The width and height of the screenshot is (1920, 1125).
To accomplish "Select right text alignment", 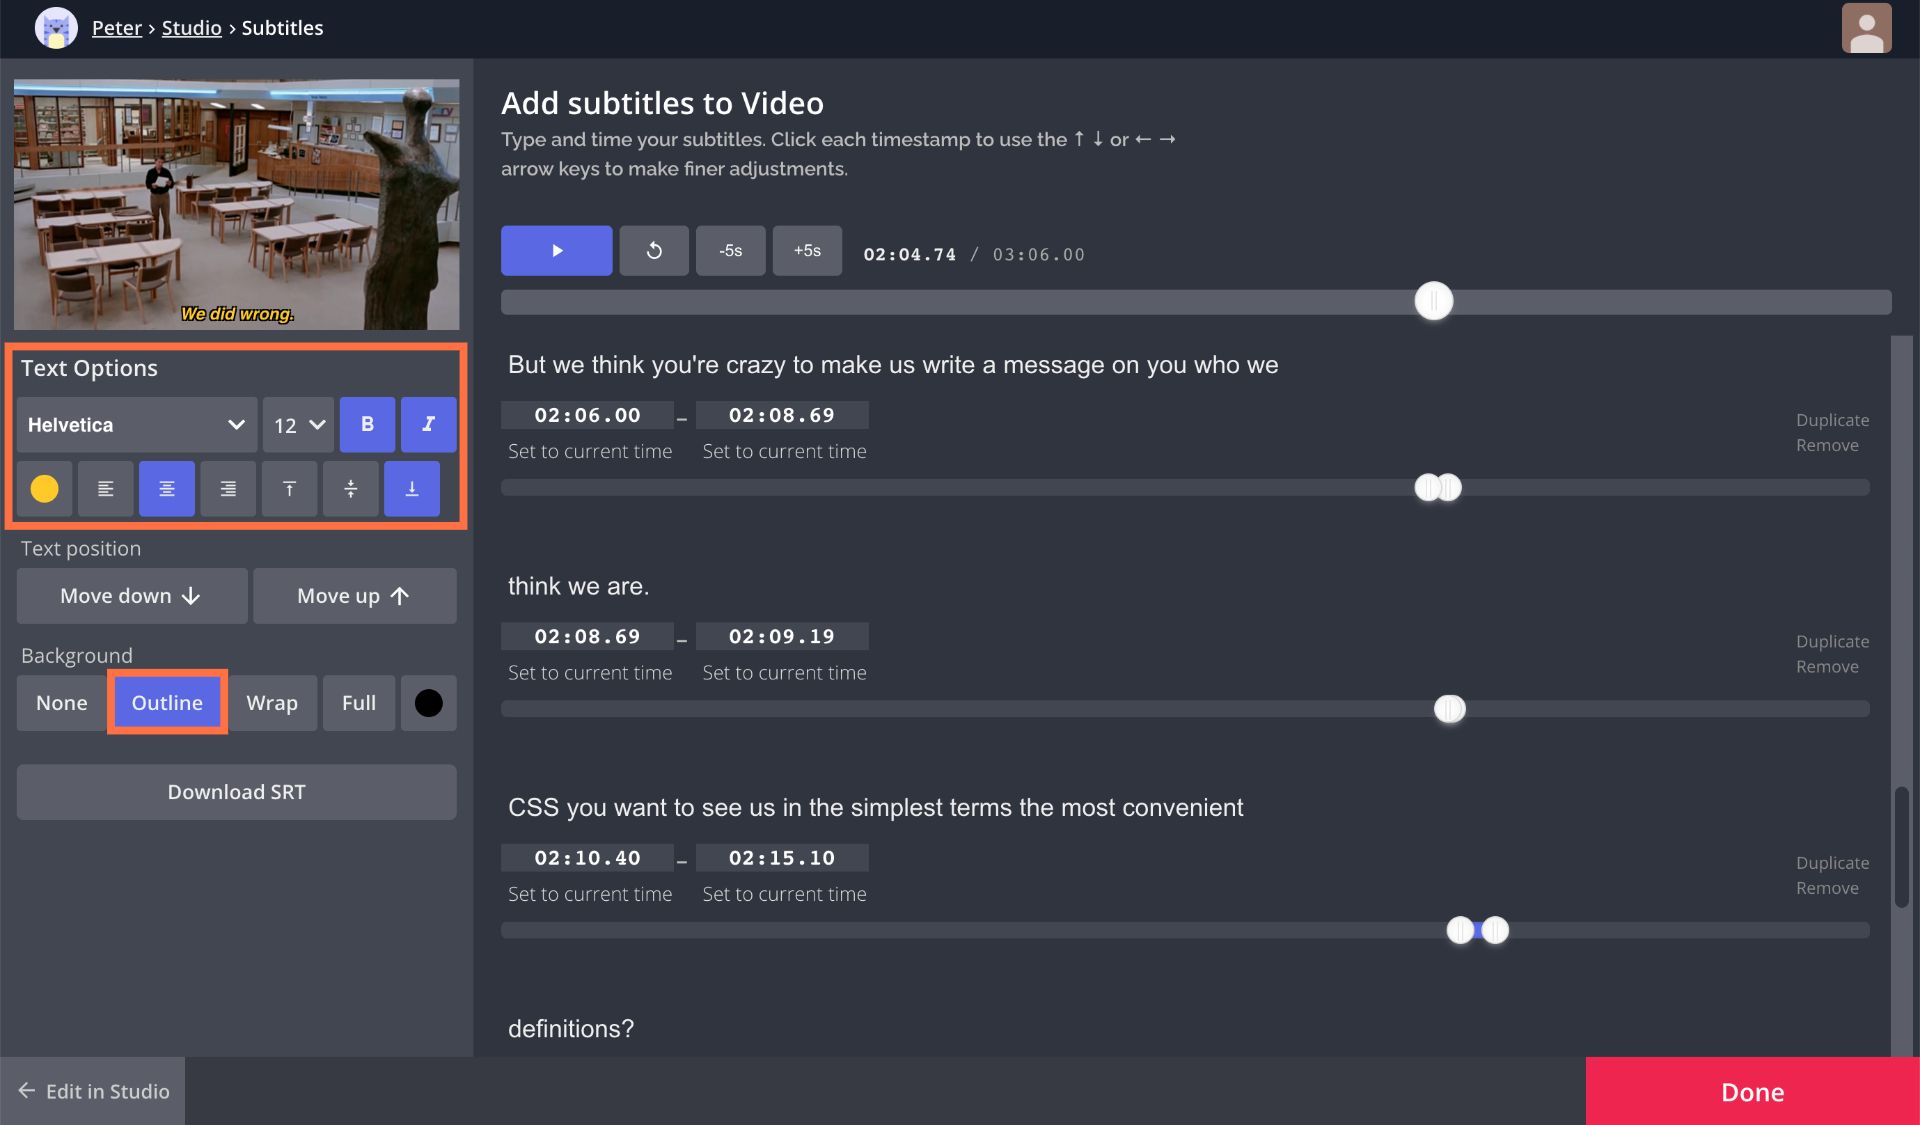I will coord(228,489).
